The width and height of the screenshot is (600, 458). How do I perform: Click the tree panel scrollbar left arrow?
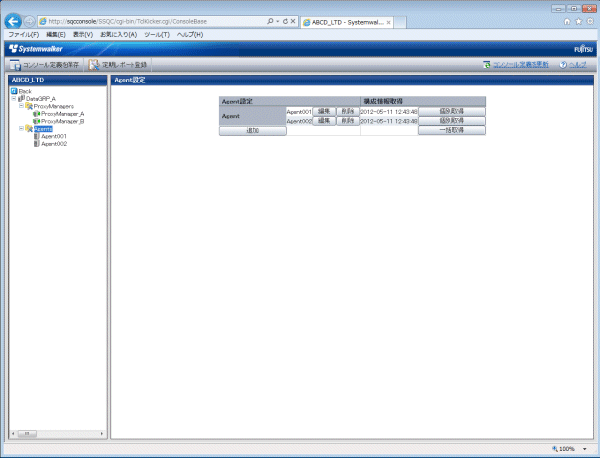tap(13, 434)
